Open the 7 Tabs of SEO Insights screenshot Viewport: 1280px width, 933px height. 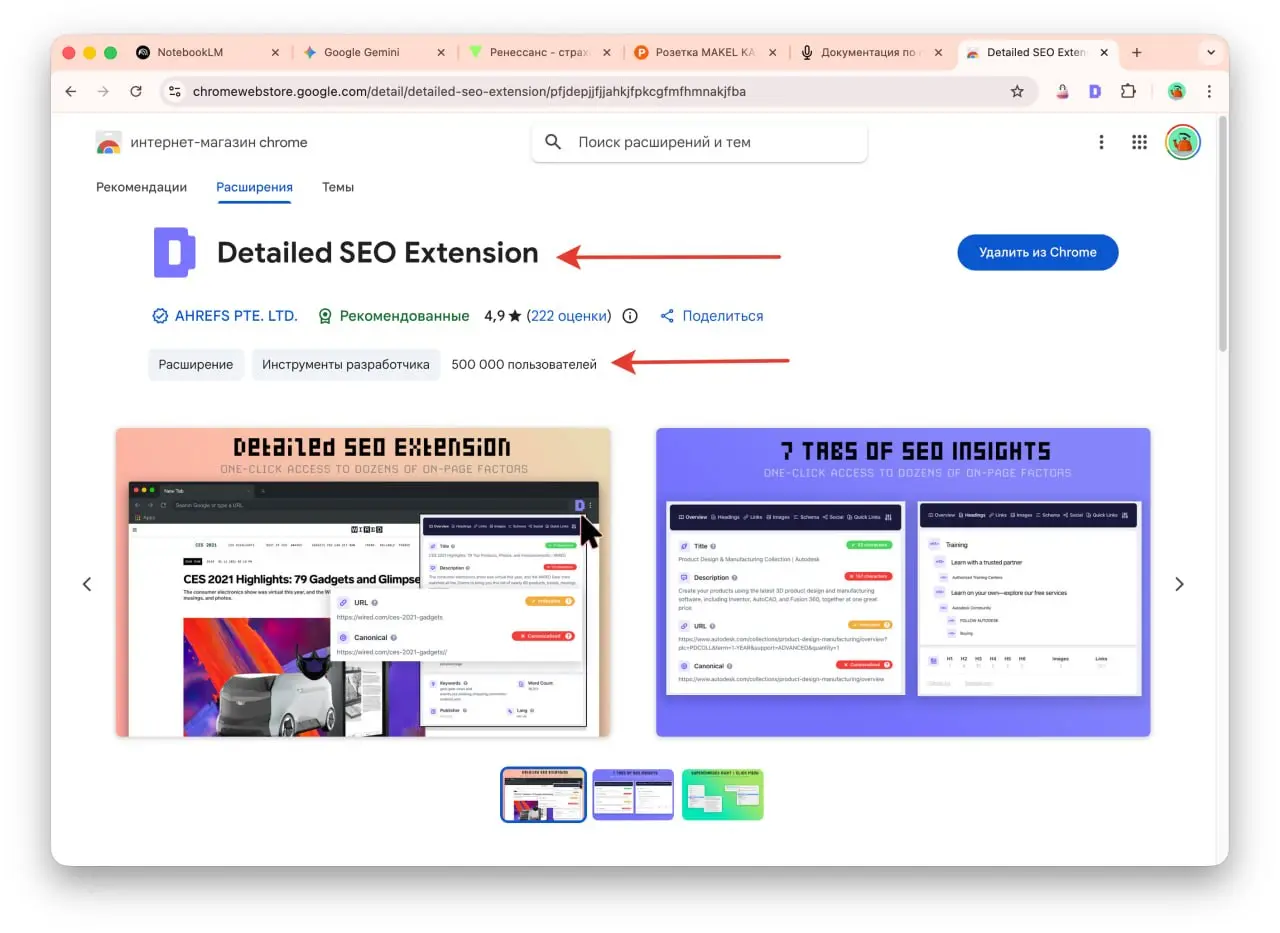[903, 582]
